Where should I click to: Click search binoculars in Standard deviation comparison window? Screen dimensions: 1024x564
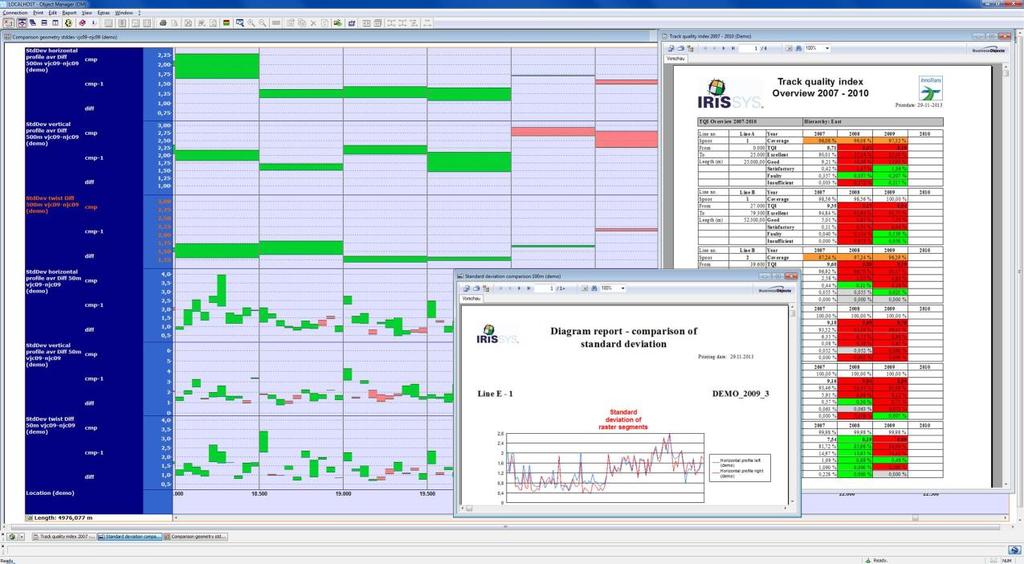pos(594,289)
